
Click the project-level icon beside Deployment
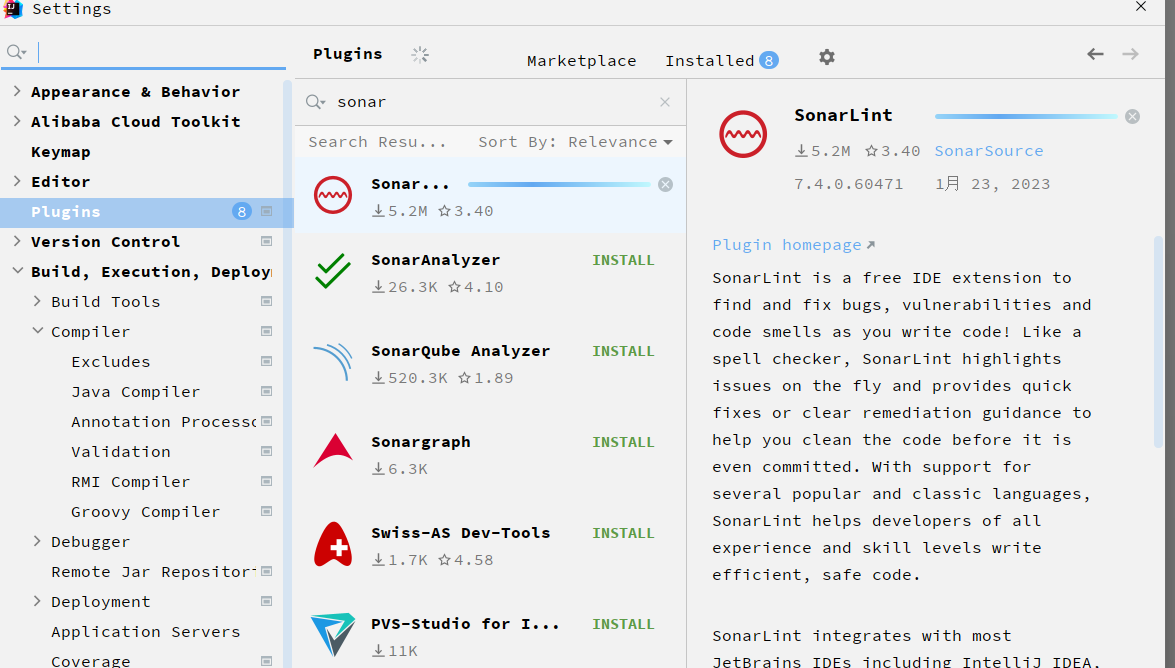266,601
